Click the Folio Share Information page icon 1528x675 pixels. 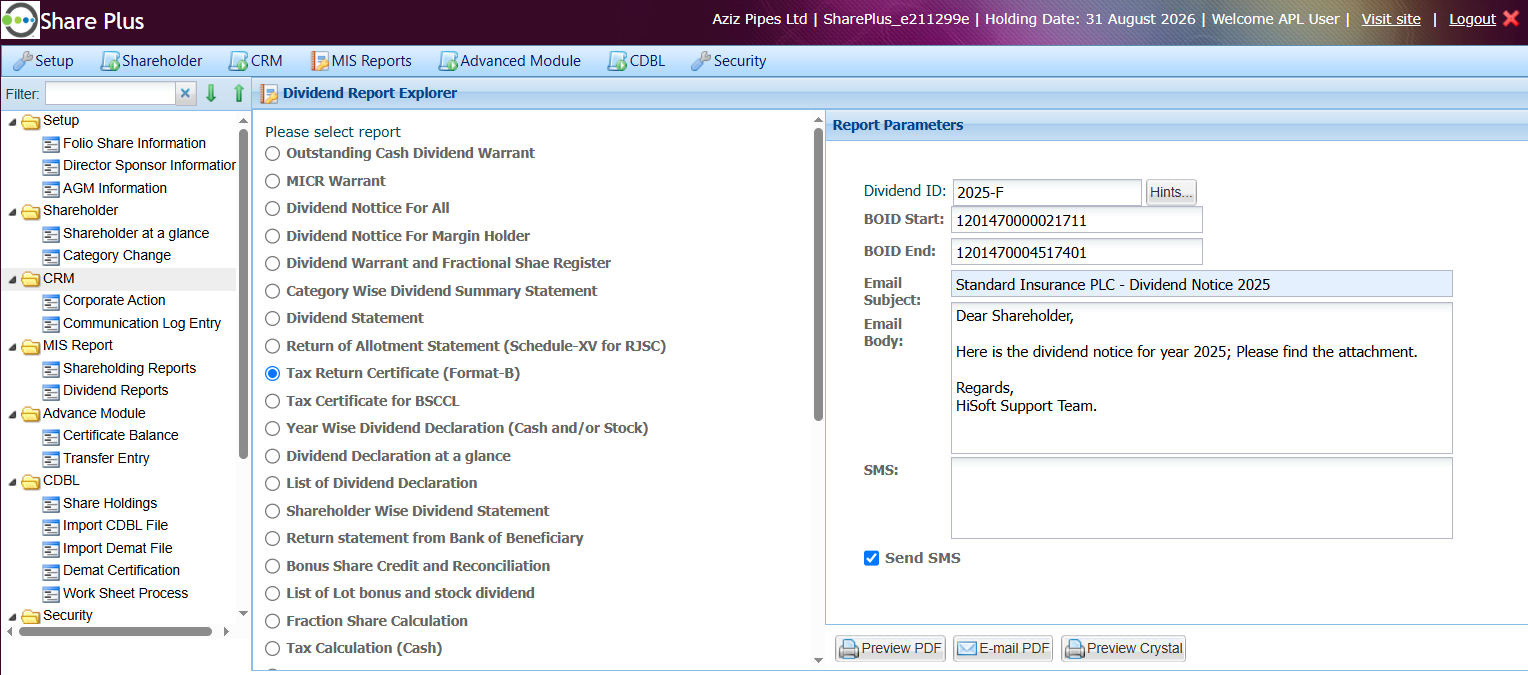pyautogui.click(x=51, y=144)
